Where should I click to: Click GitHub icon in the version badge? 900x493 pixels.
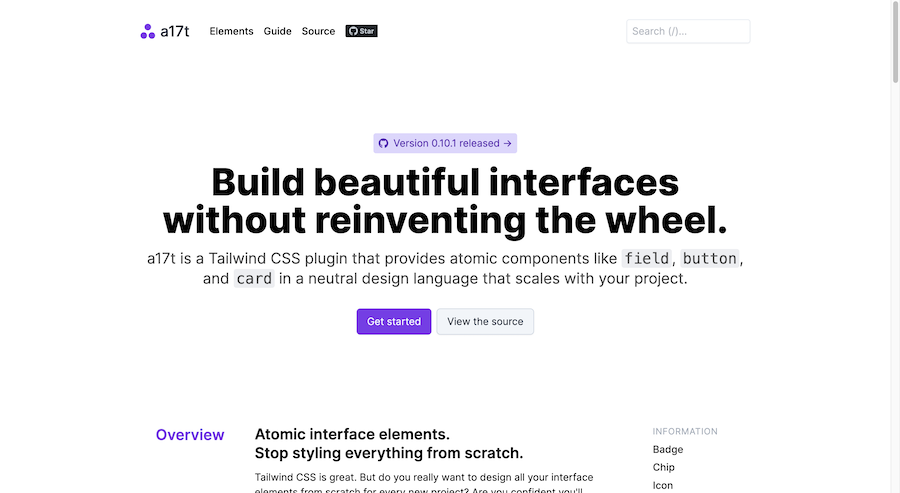(383, 143)
